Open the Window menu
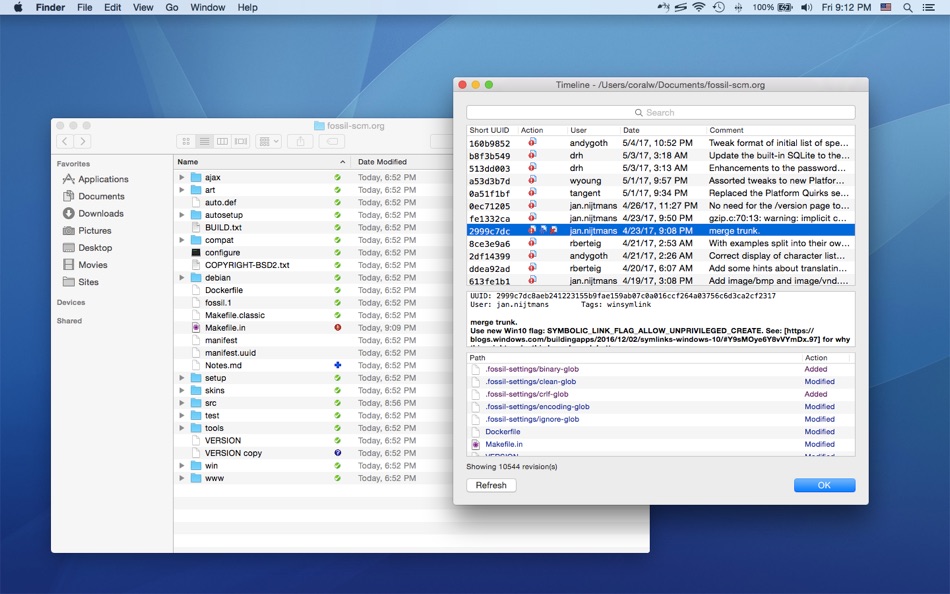The image size is (950, 594). [207, 7]
